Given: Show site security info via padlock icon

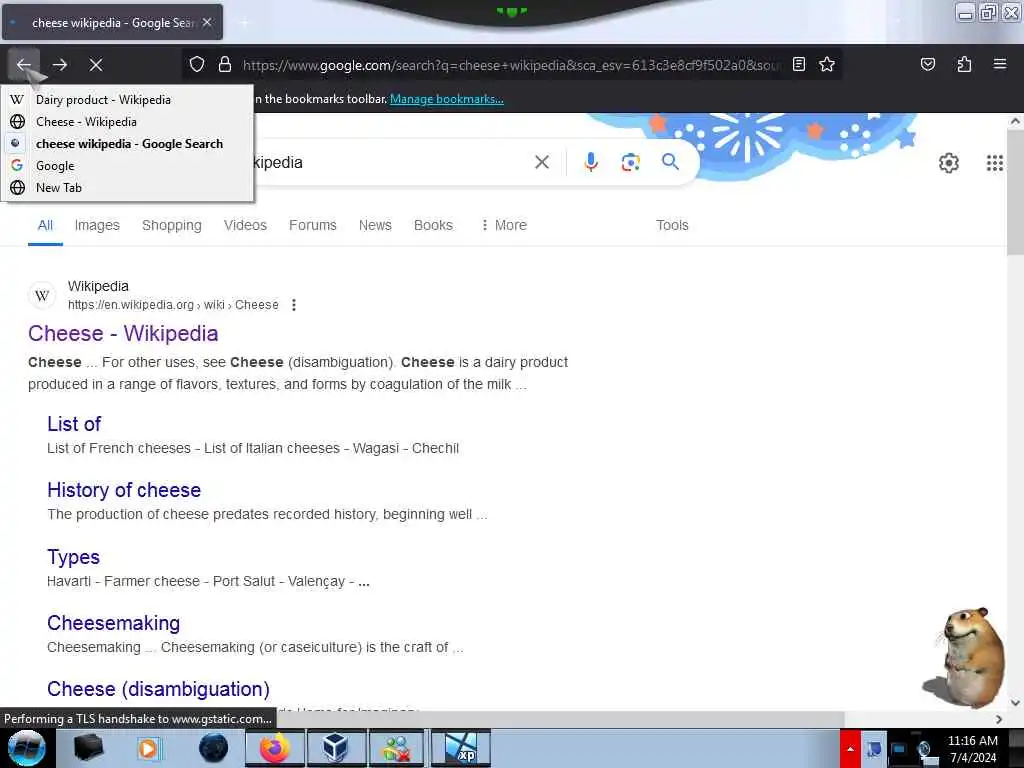Looking at the screenshot, I should pos(225,65).
